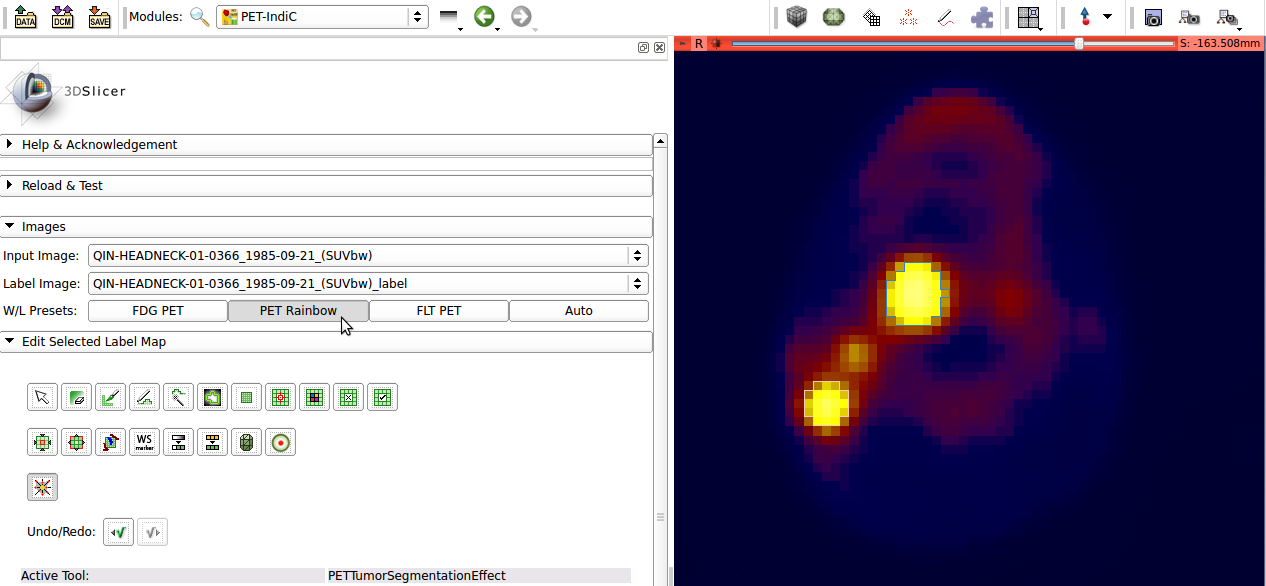1266x586 pixels.
Task: Open the Input Image dropdown
Action: pyautogui.click(x=367, y=255)
